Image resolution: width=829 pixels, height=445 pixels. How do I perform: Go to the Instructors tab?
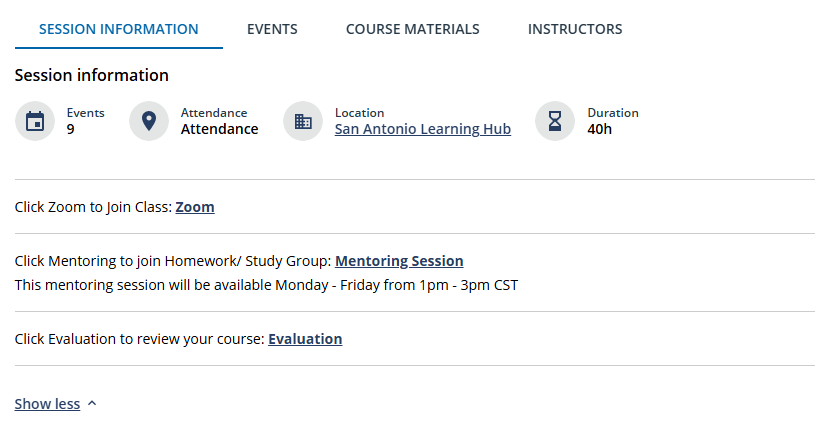point(575,29)
